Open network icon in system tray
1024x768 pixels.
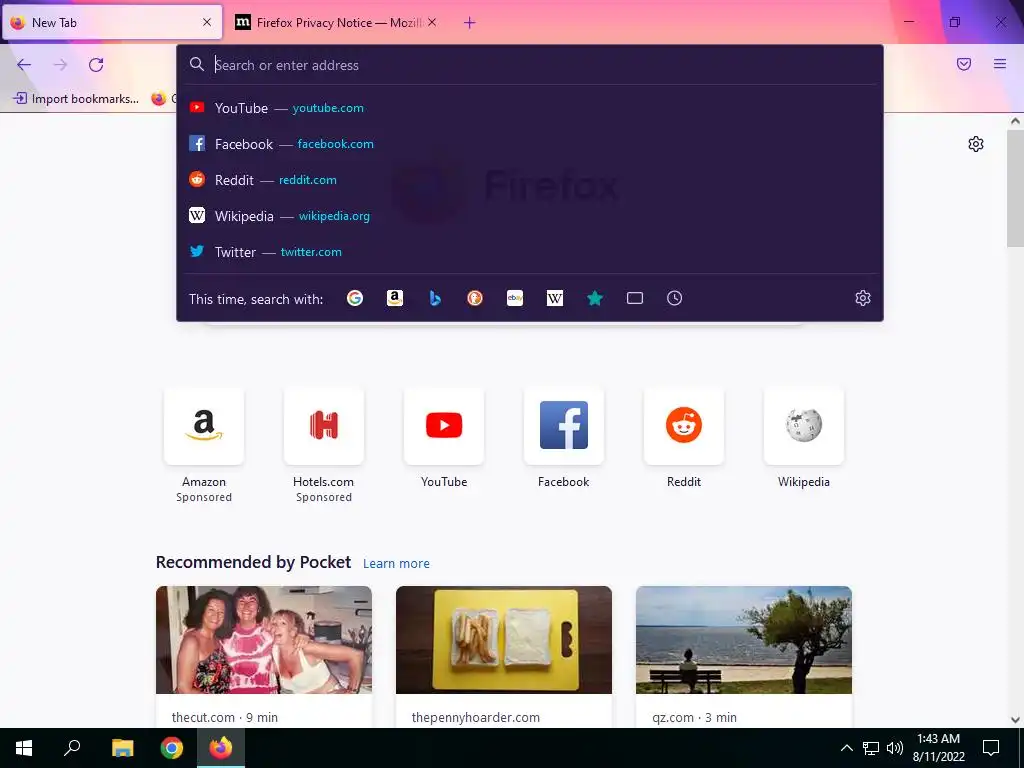pos(871,748)
